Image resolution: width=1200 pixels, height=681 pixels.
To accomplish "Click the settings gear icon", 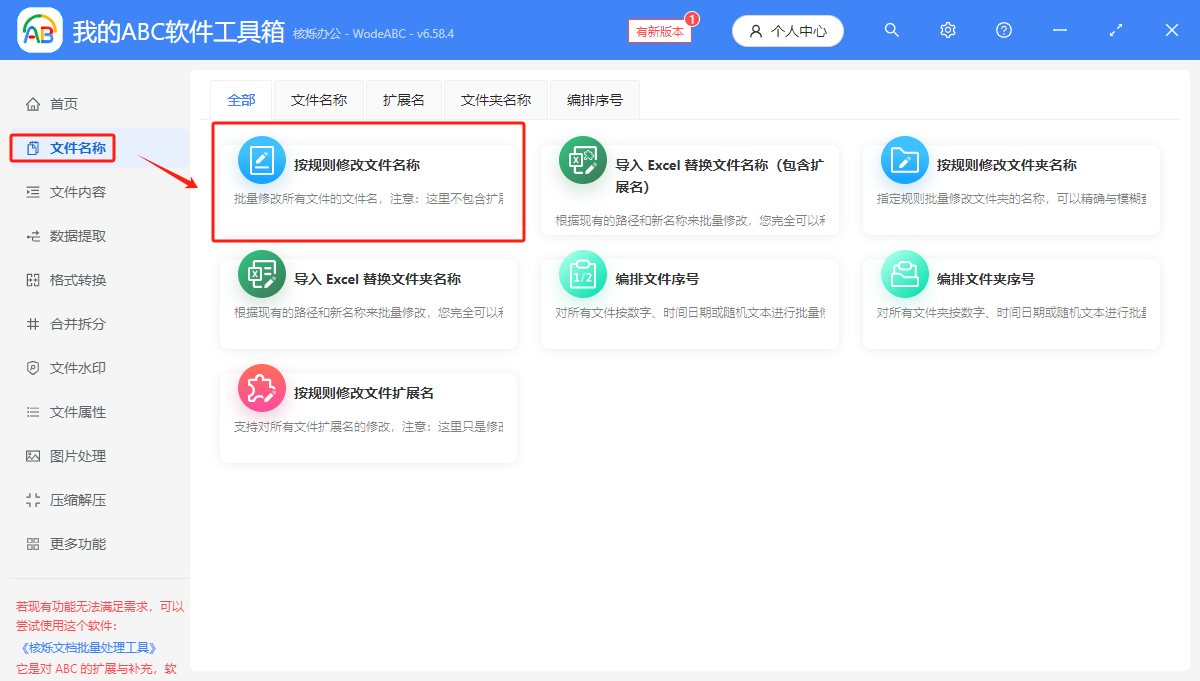I will [947, 30].
